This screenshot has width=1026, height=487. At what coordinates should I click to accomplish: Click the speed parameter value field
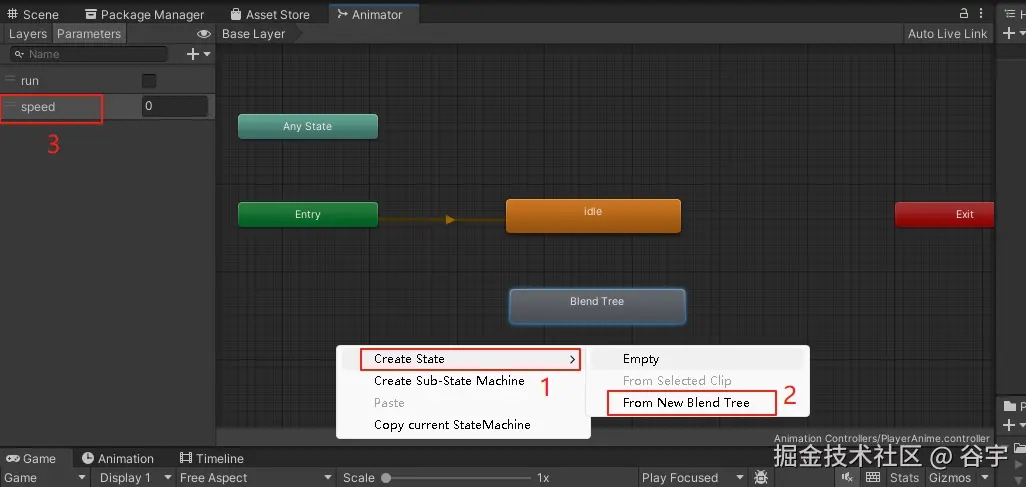[x=175, y=106]
